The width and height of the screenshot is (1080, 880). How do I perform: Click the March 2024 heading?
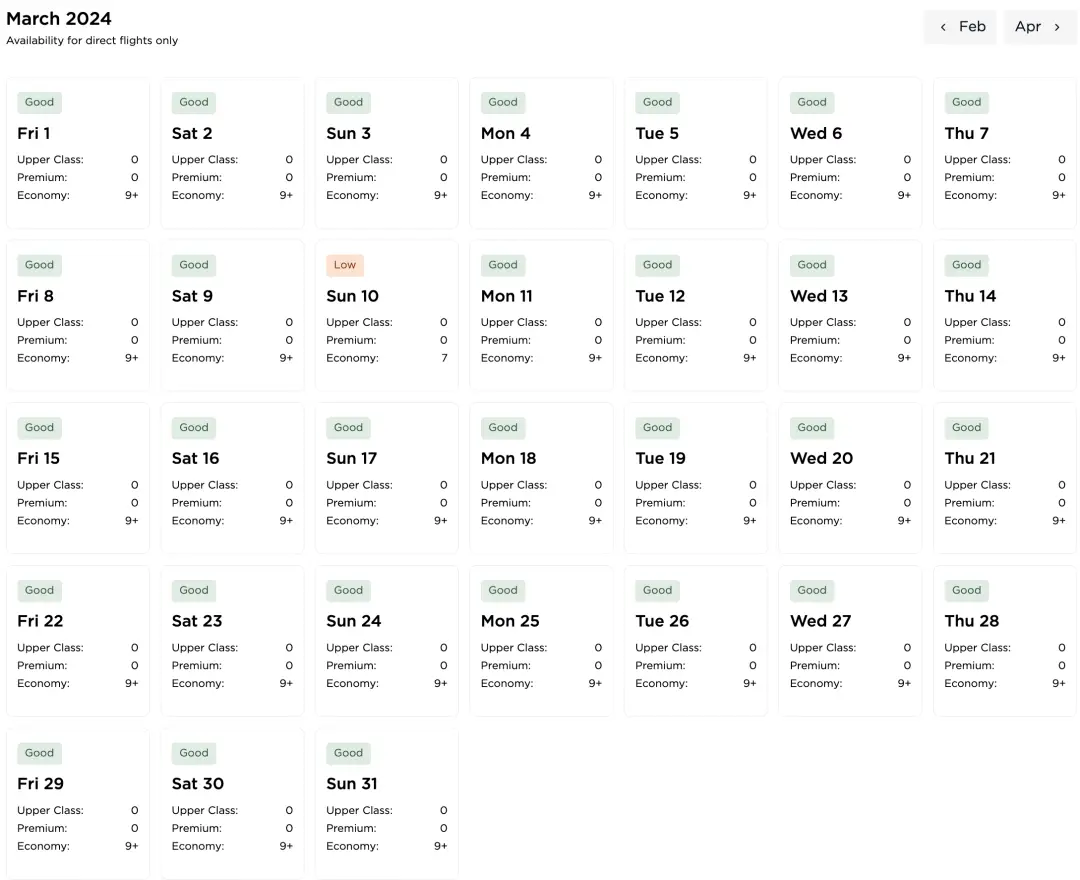pyautogui.click(x=59, y=19)
